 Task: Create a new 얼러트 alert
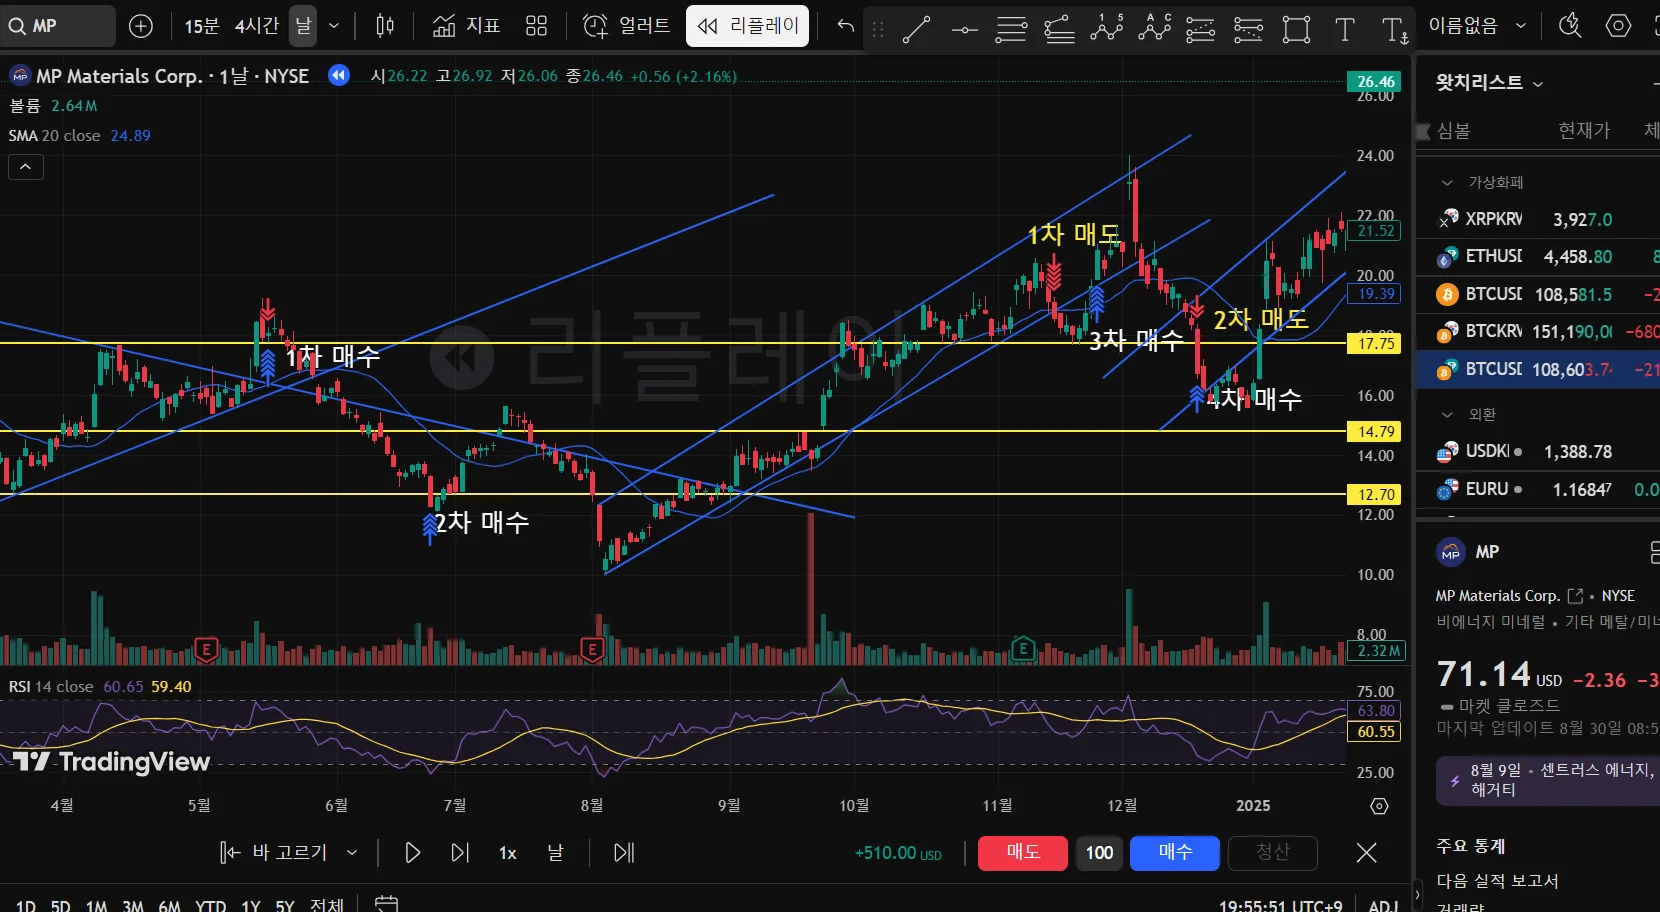[626, 26]
